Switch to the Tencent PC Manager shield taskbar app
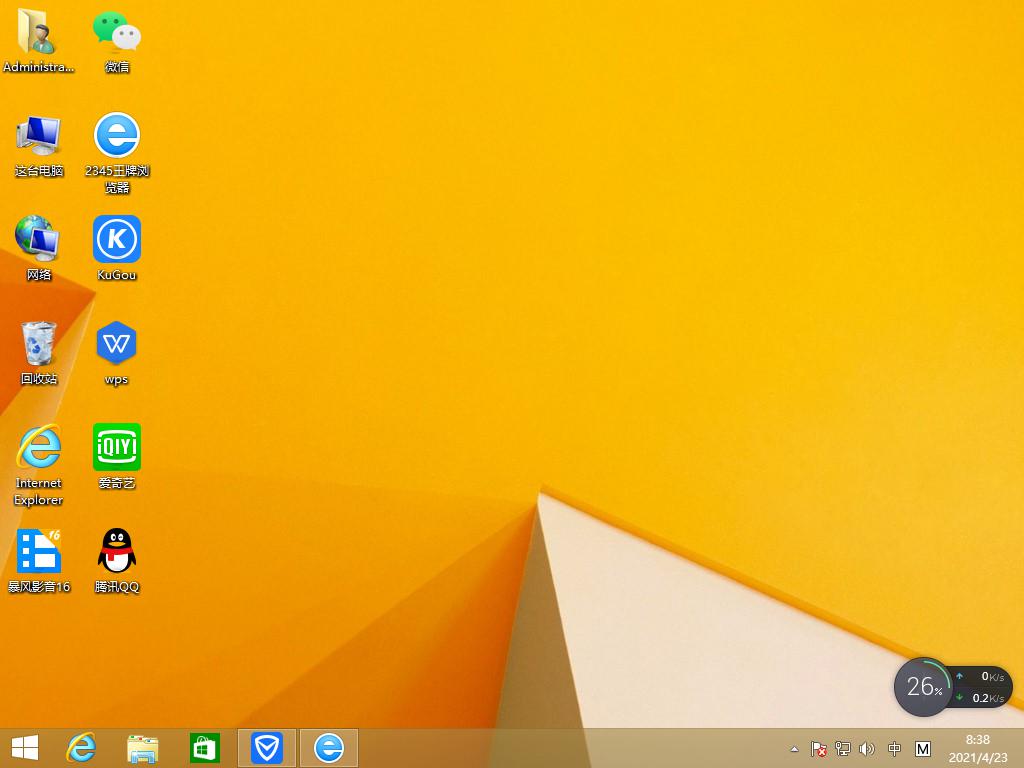1024x768 pixels. point(267,748)
